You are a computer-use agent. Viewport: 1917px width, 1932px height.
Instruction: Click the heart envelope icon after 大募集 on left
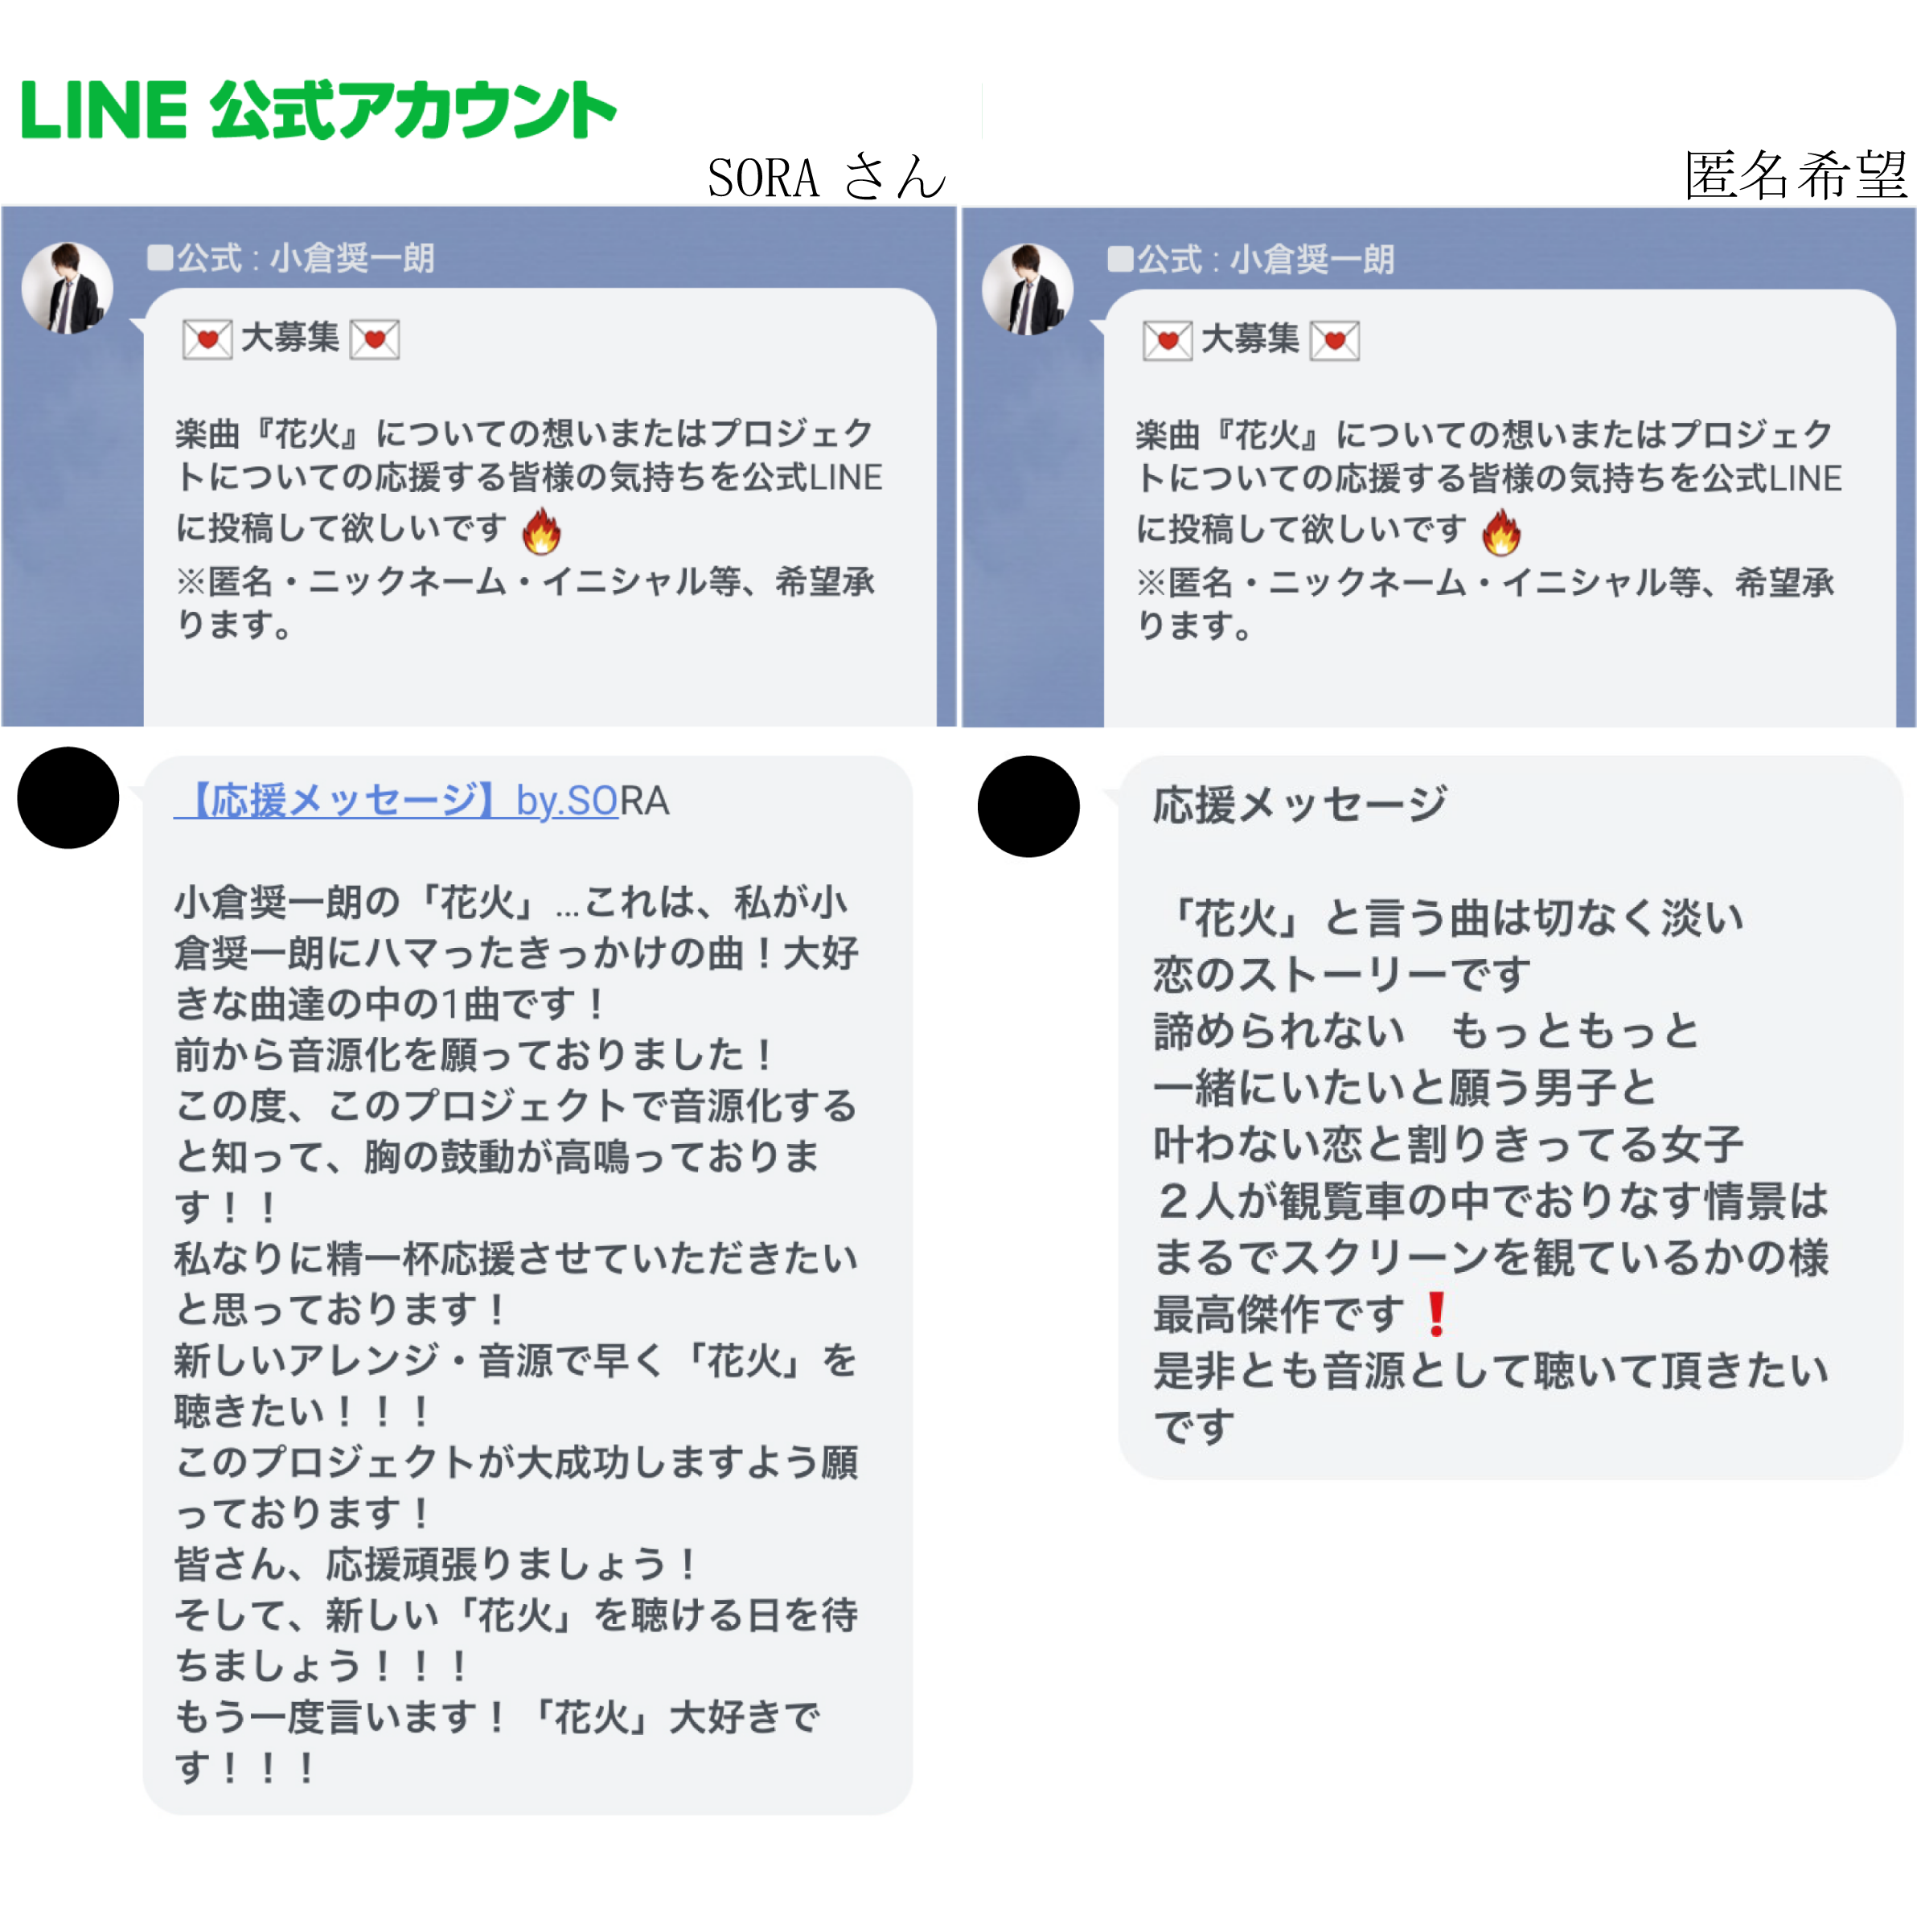click(x=374, y=339)
